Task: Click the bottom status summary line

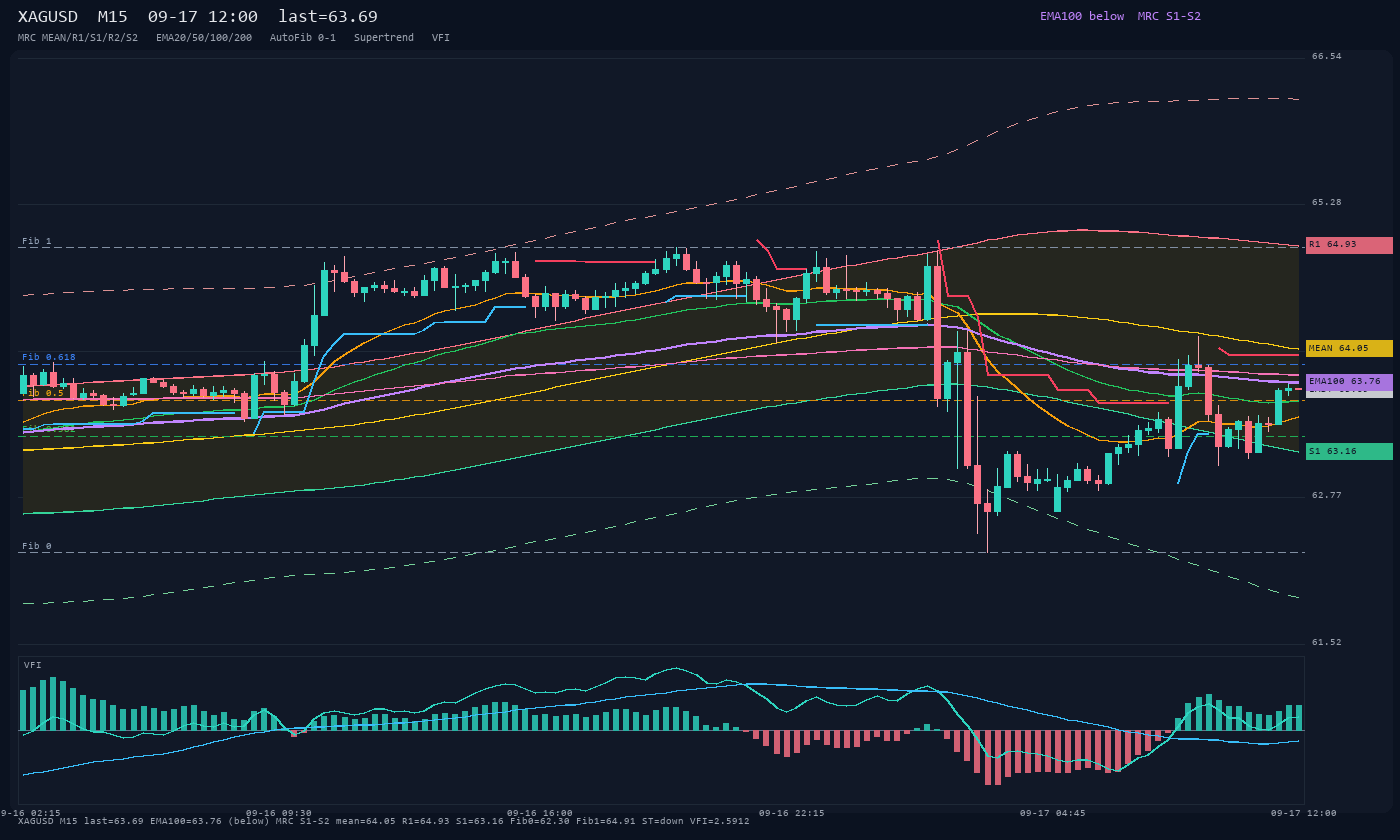Action: pyautogui.click(x=384, y=821)
